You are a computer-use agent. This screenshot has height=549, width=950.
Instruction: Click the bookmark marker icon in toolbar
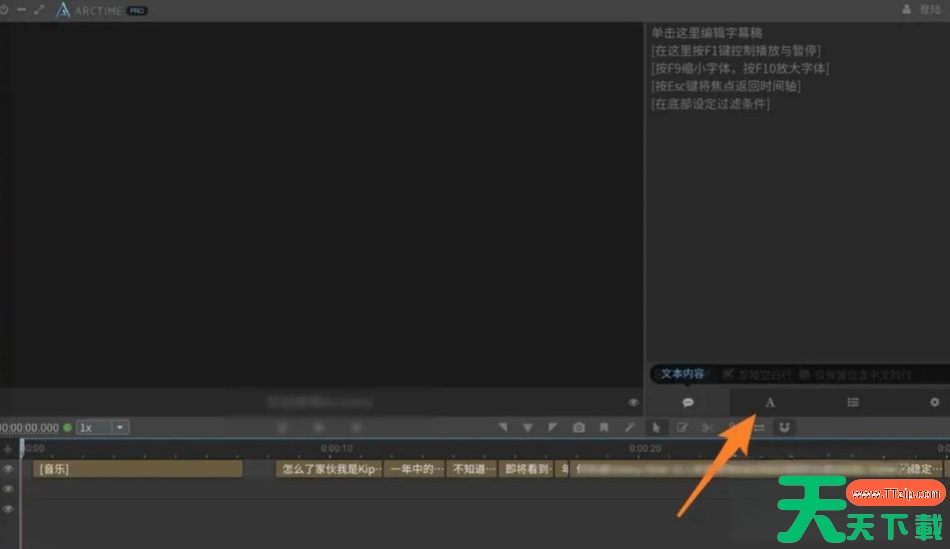click(604, 428)
